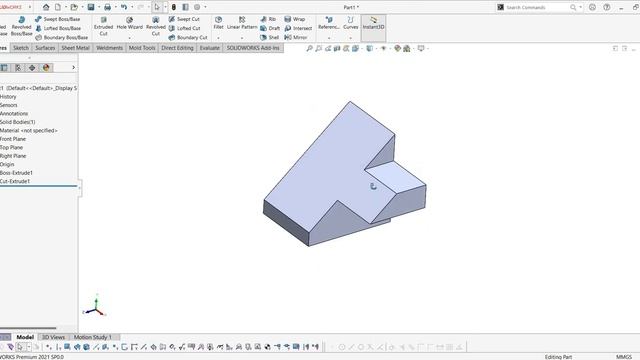640x360 pixels.
Task: Open the Options gear icon
Action: [x=197, y=7]
